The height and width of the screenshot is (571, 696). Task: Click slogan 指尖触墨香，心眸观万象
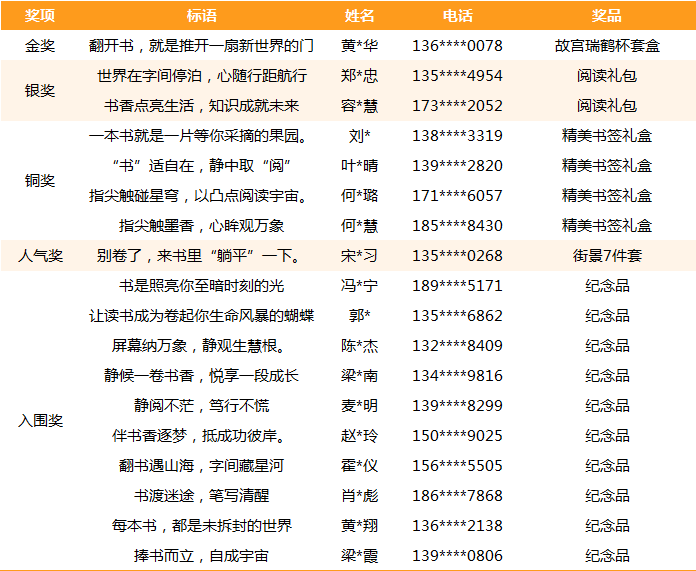click(202, 226)
